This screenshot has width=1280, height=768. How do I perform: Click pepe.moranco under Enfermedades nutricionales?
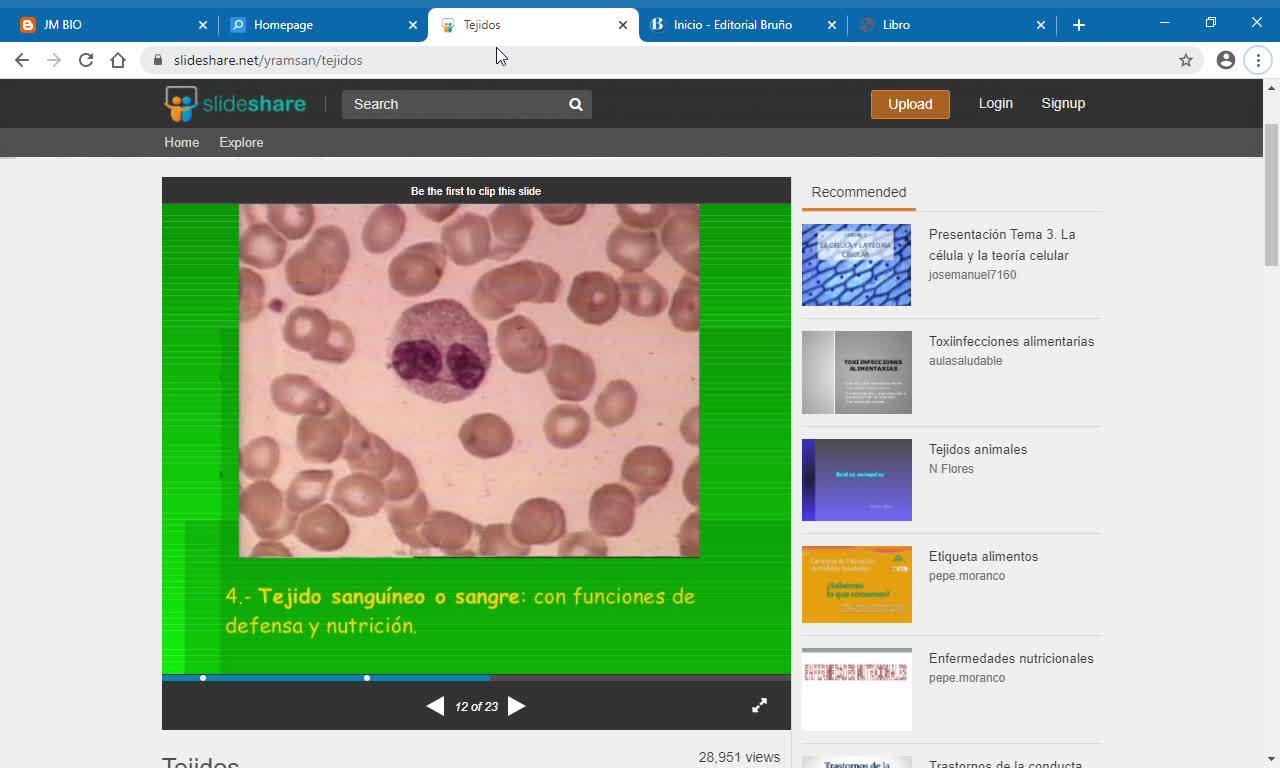tap(967, 678)
